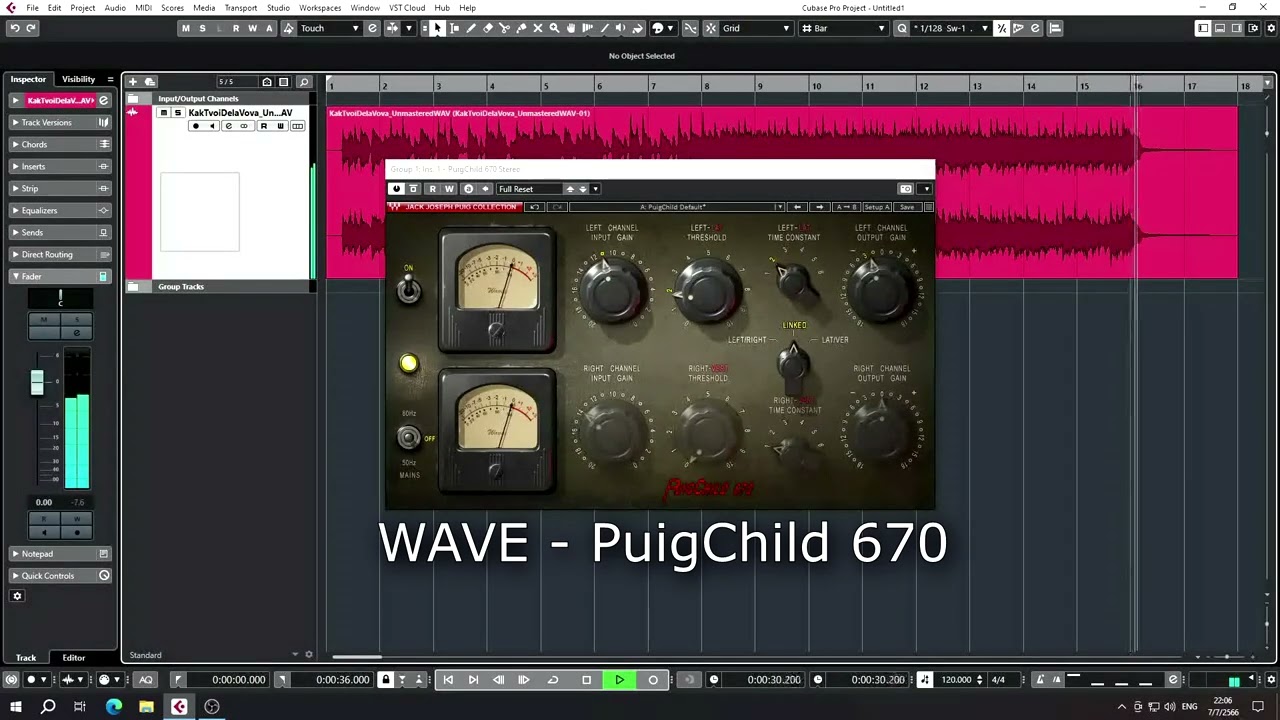
Task: Switch to the Editor tab
Action: click(74, 658)
